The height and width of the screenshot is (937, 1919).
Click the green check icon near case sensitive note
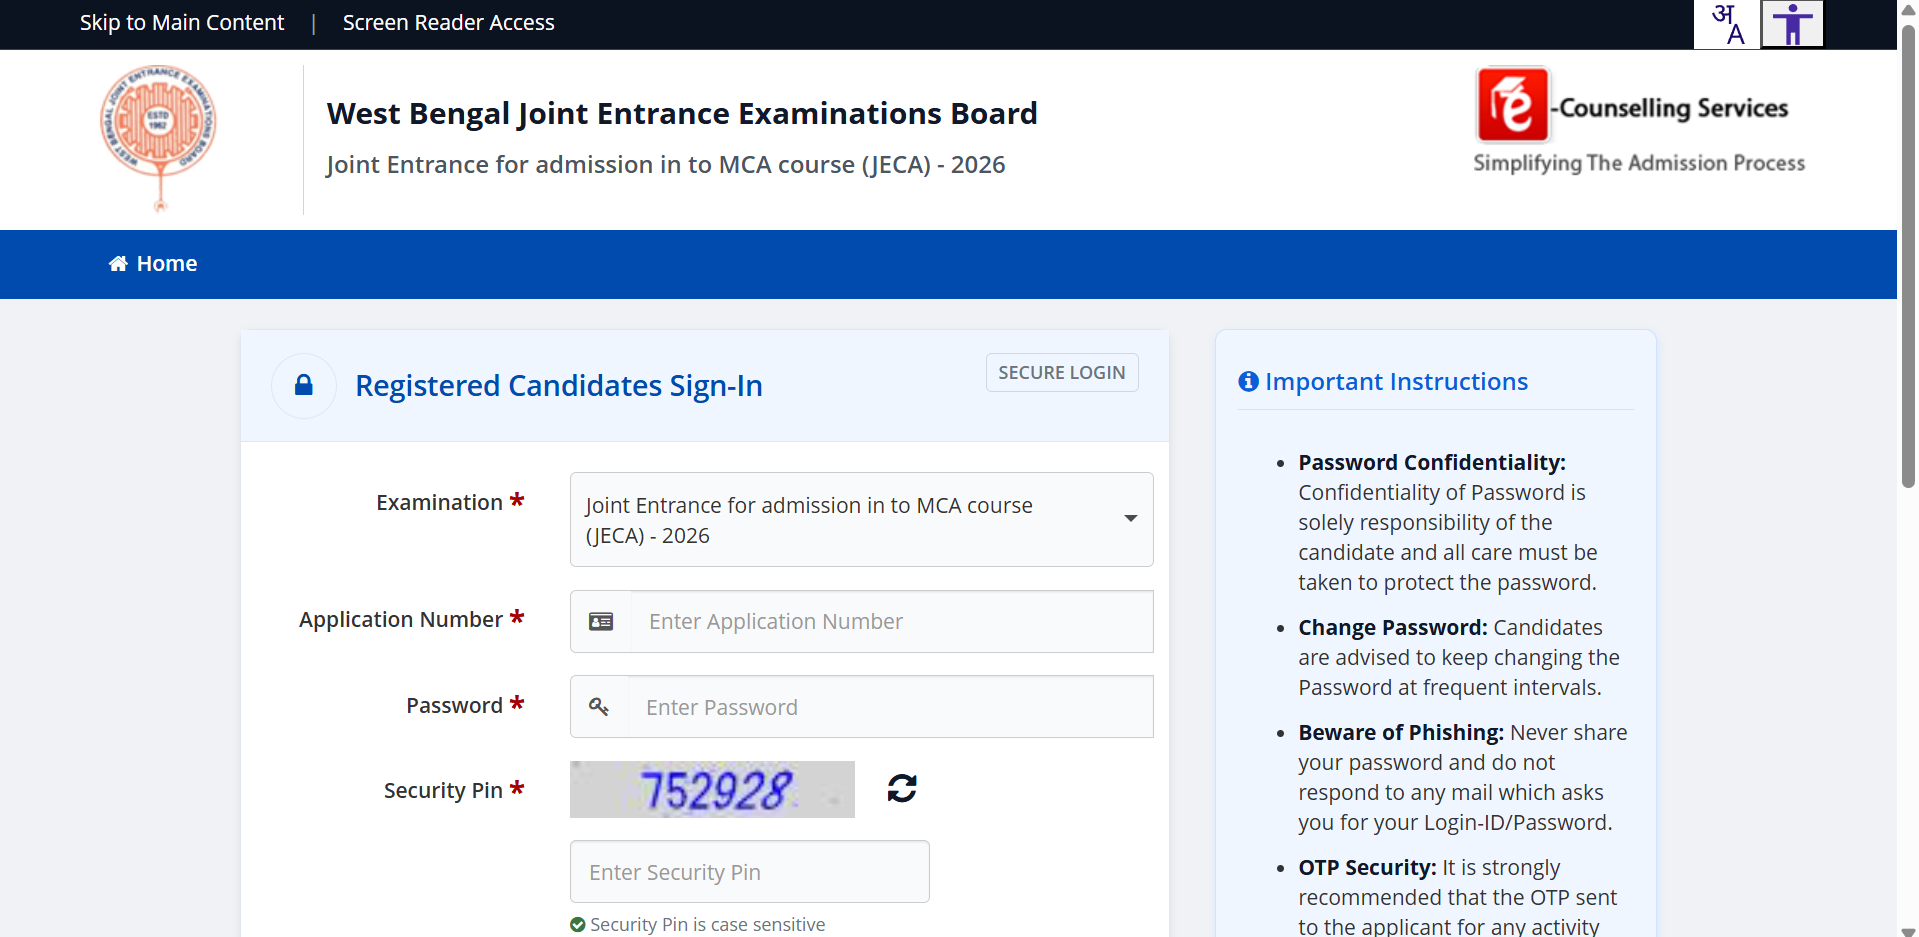(x=578, y=924)
